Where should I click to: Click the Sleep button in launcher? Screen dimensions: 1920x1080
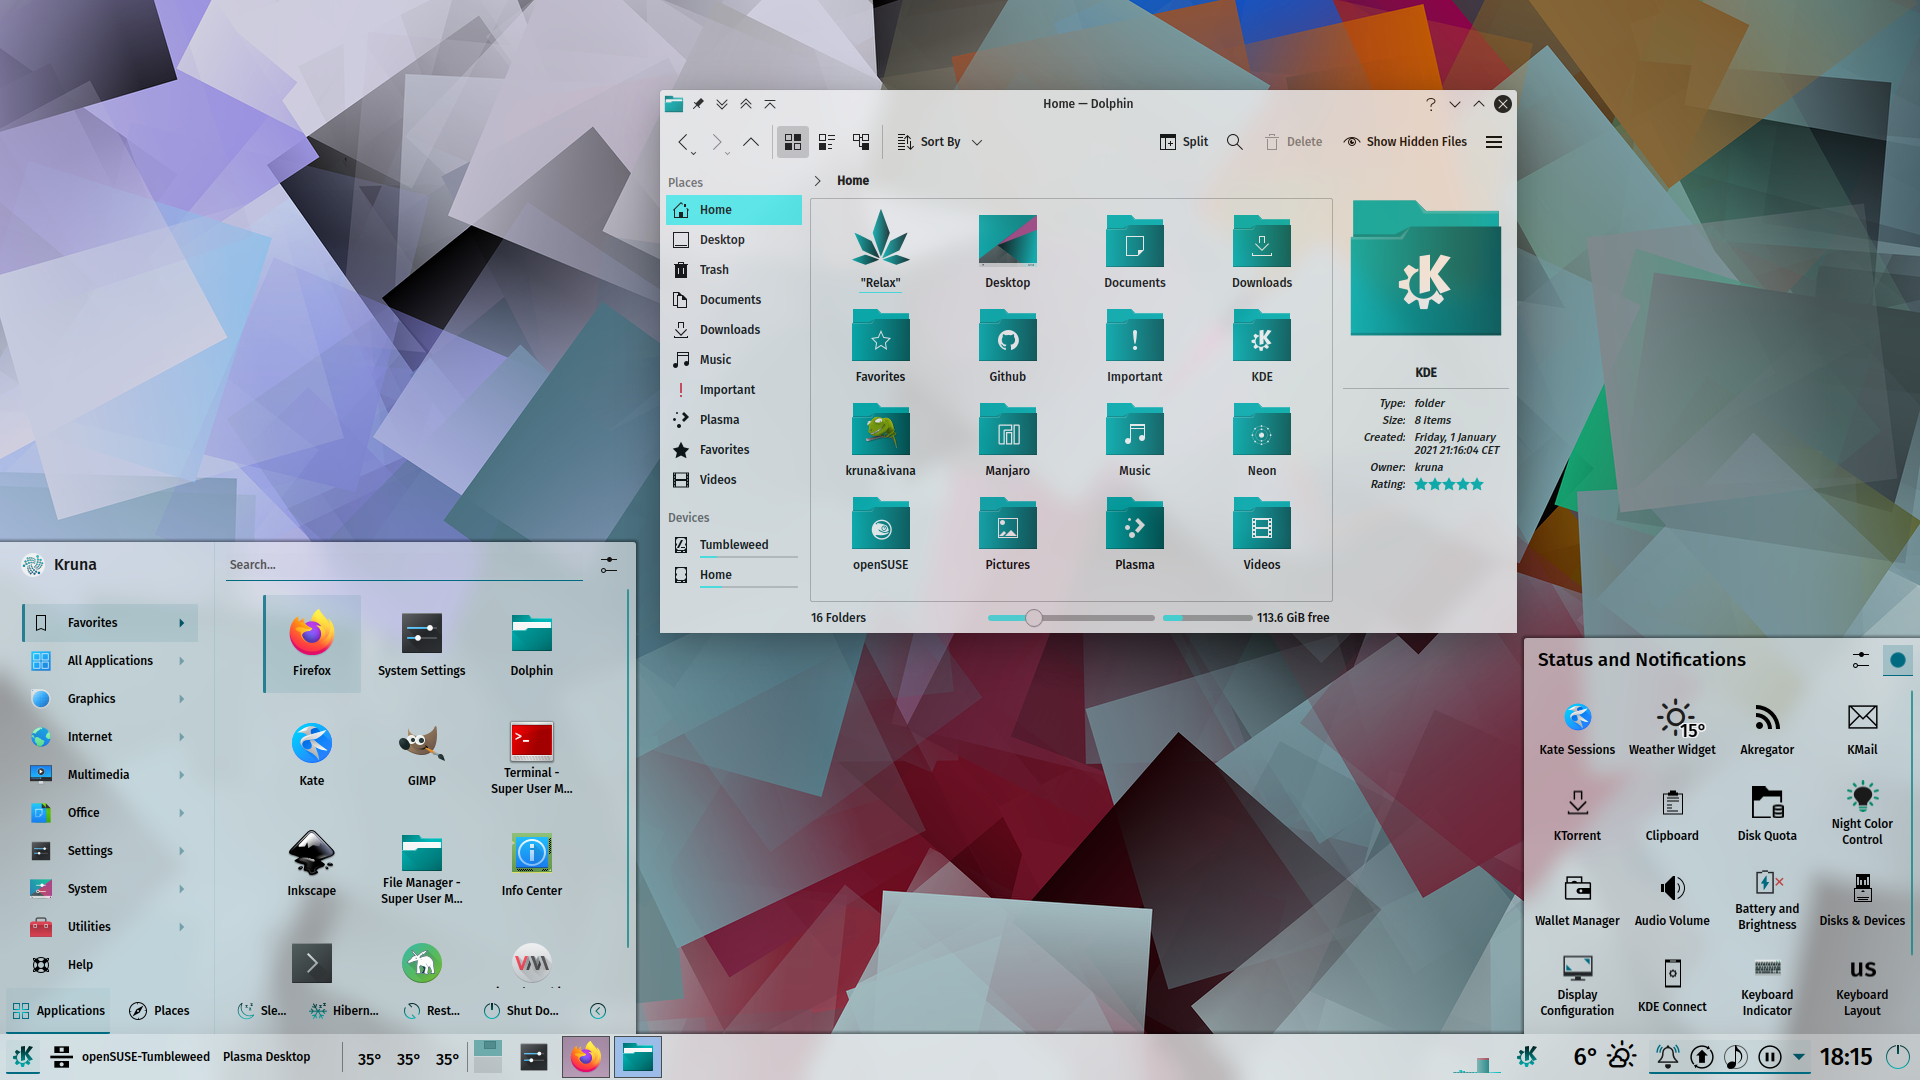tap(262, 1011)
